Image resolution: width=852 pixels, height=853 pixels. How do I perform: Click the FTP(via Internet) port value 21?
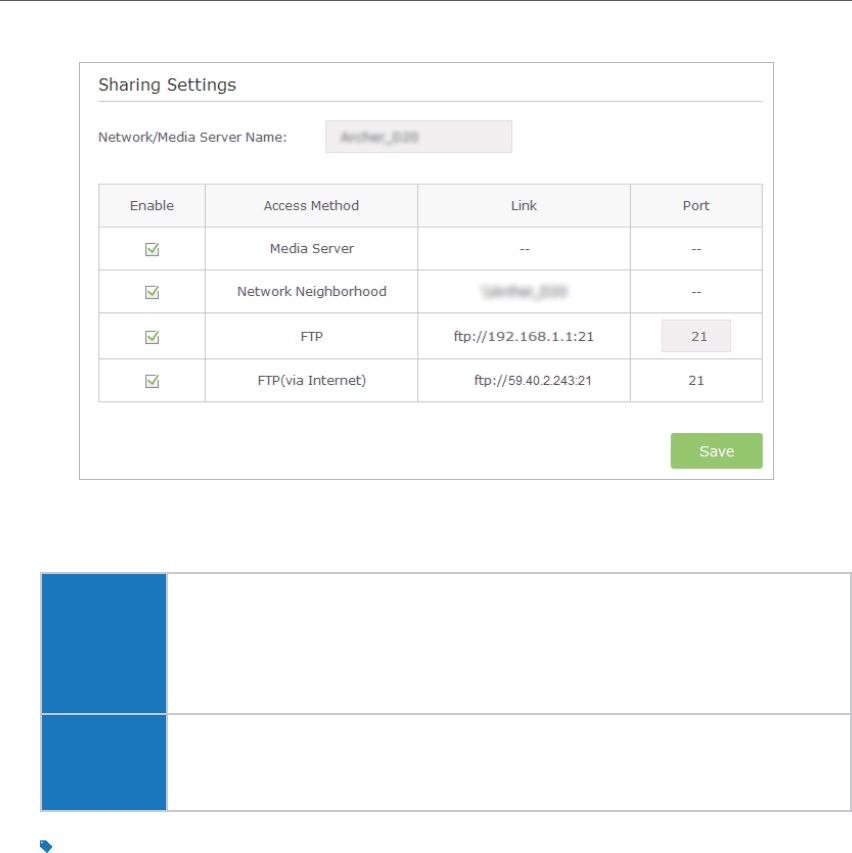click(x=696, y=380)
